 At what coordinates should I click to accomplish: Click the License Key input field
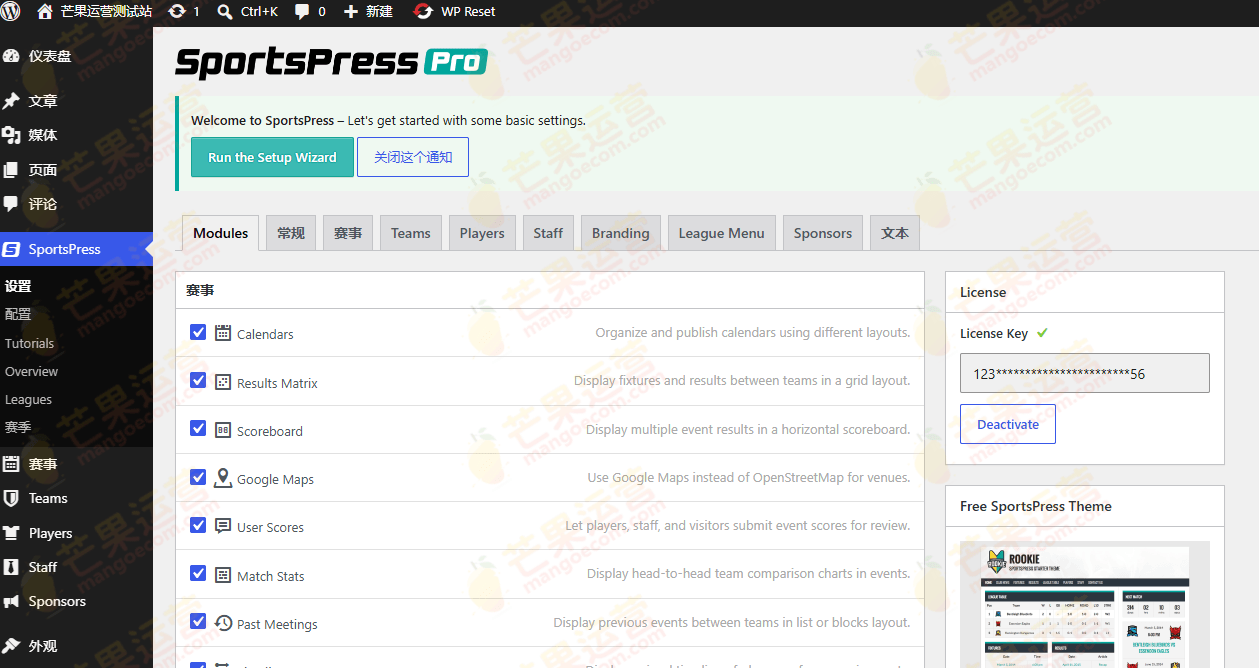(x=1085, y=373)
